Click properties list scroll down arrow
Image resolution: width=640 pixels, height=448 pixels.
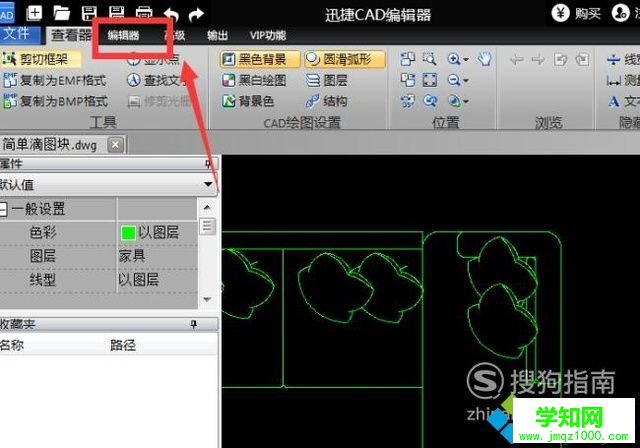point(207,299)
